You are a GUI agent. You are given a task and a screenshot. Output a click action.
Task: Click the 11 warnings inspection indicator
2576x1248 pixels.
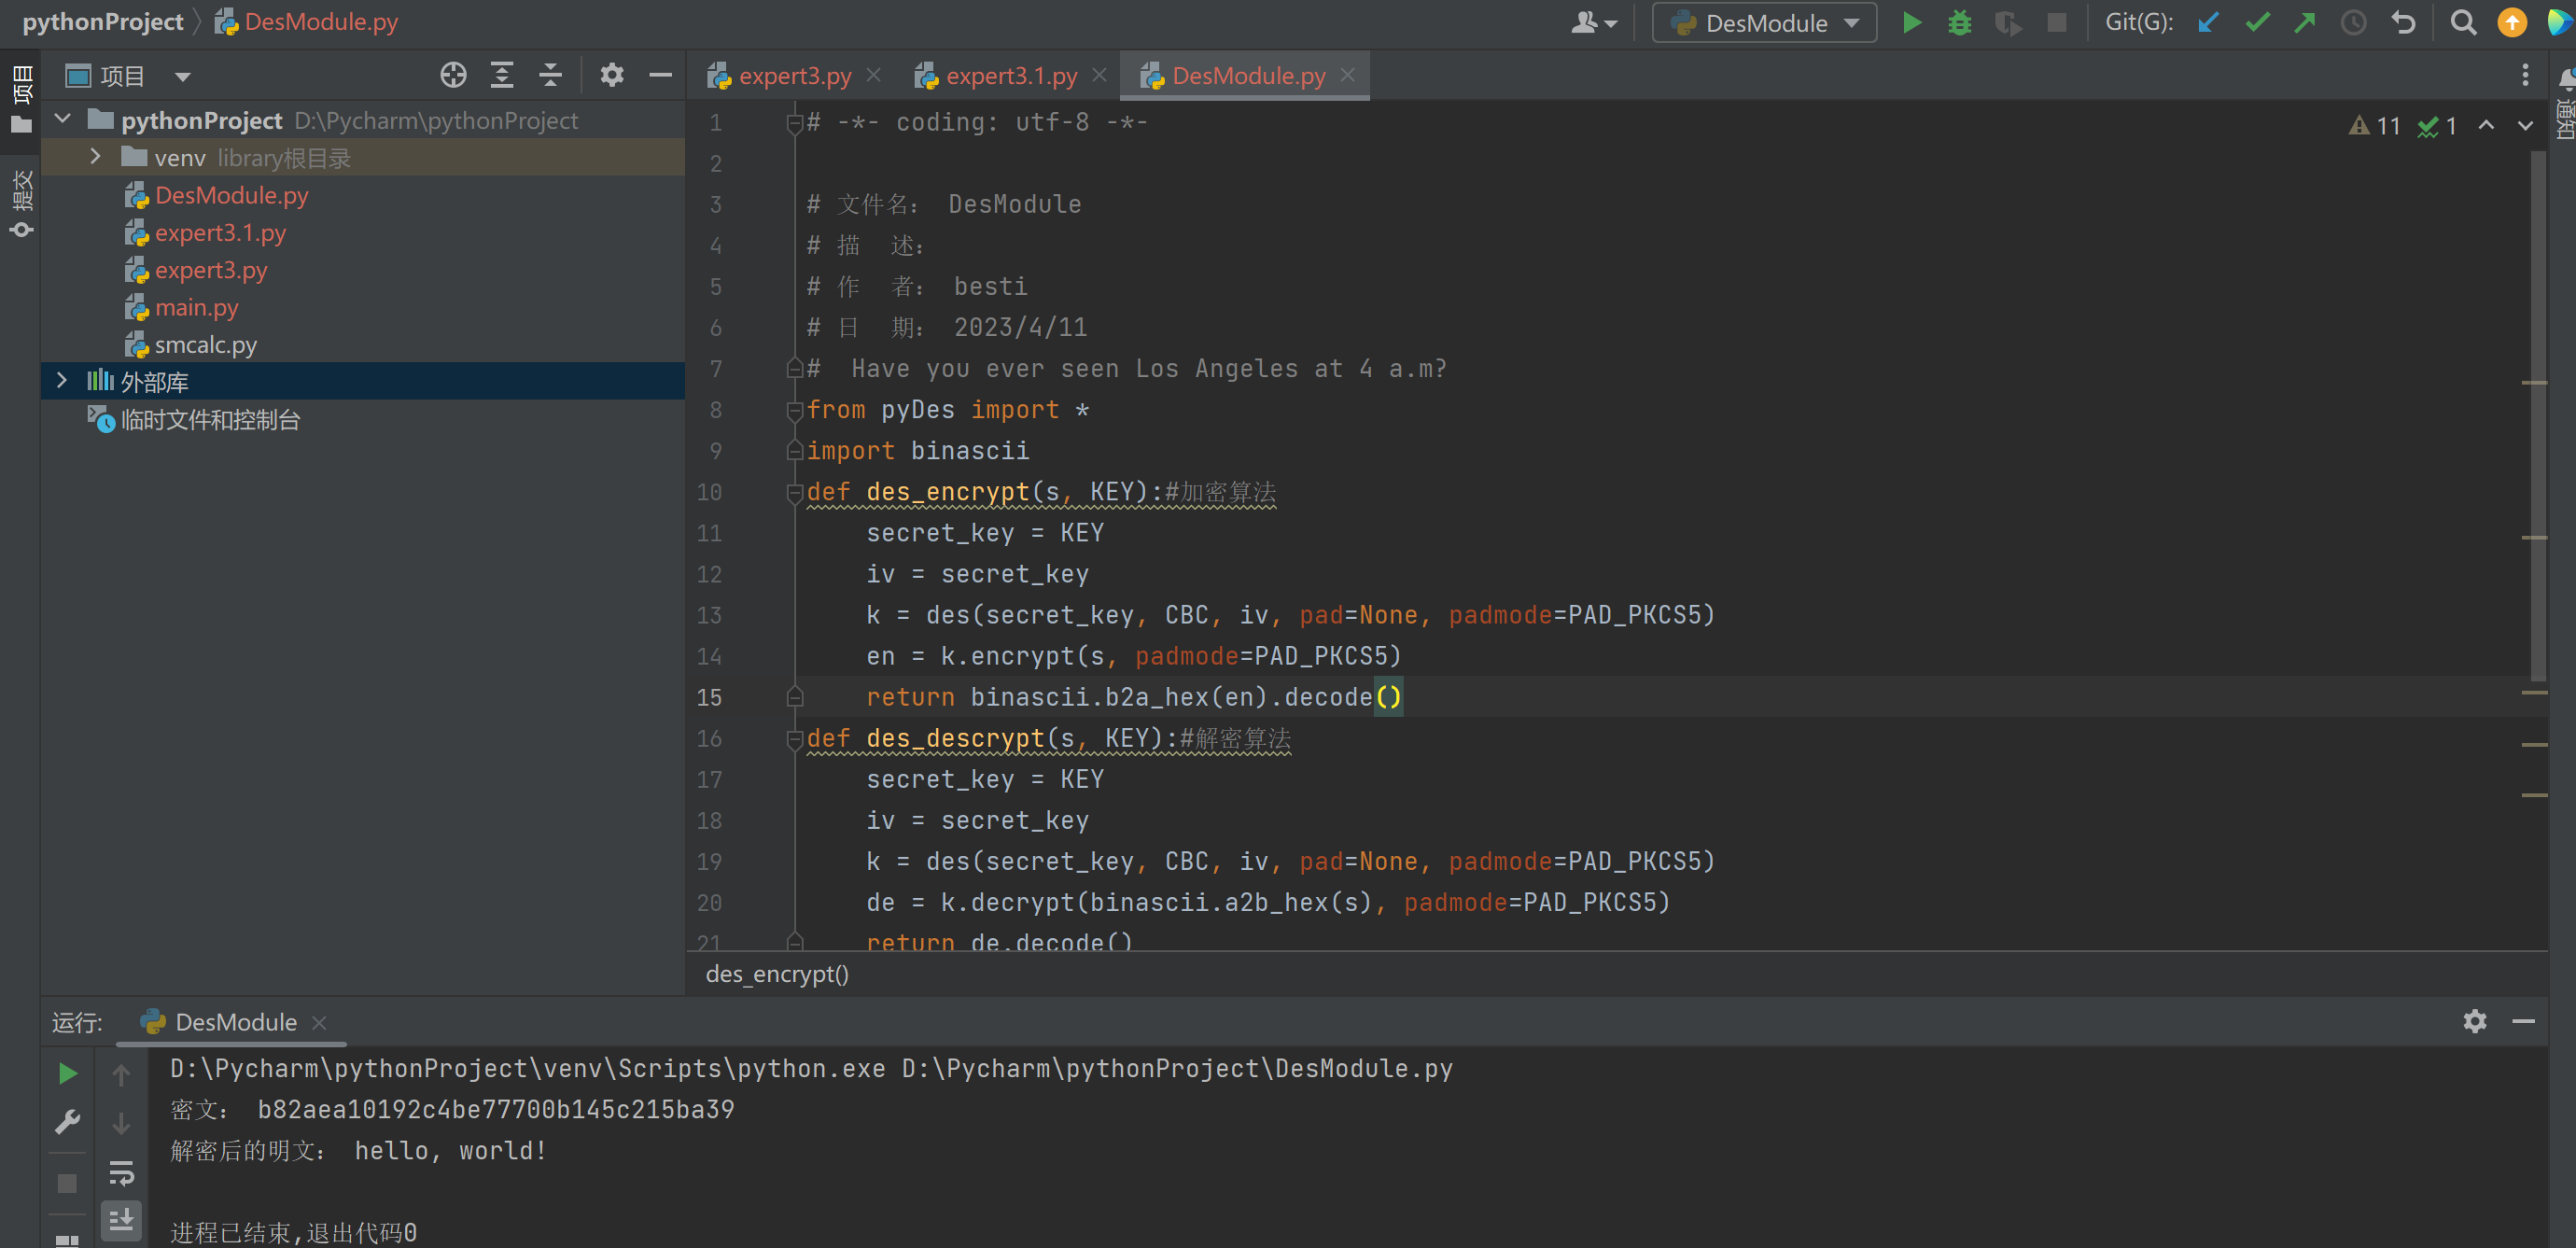click(x=2375, y=125)
